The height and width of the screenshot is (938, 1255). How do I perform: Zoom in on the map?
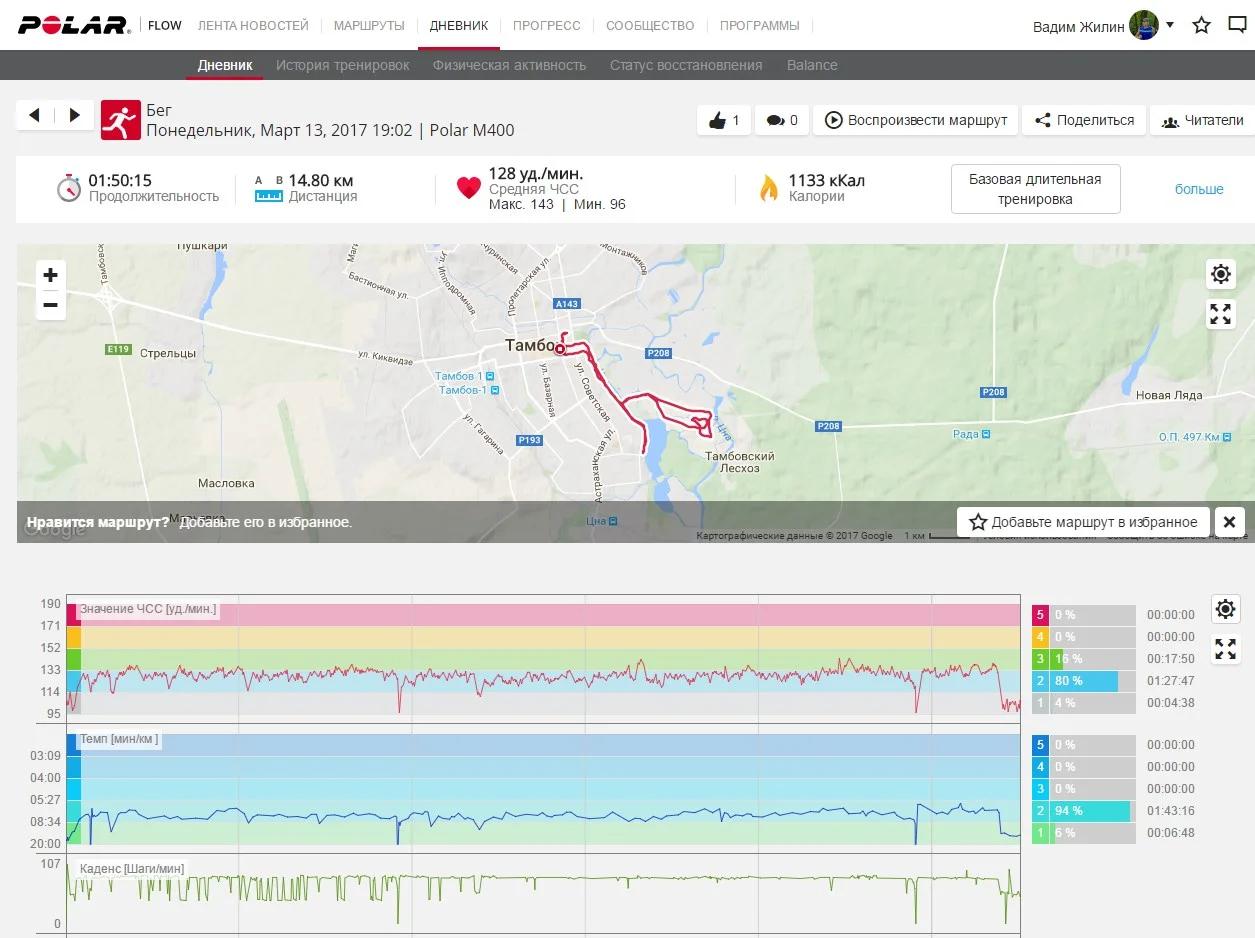51,275
